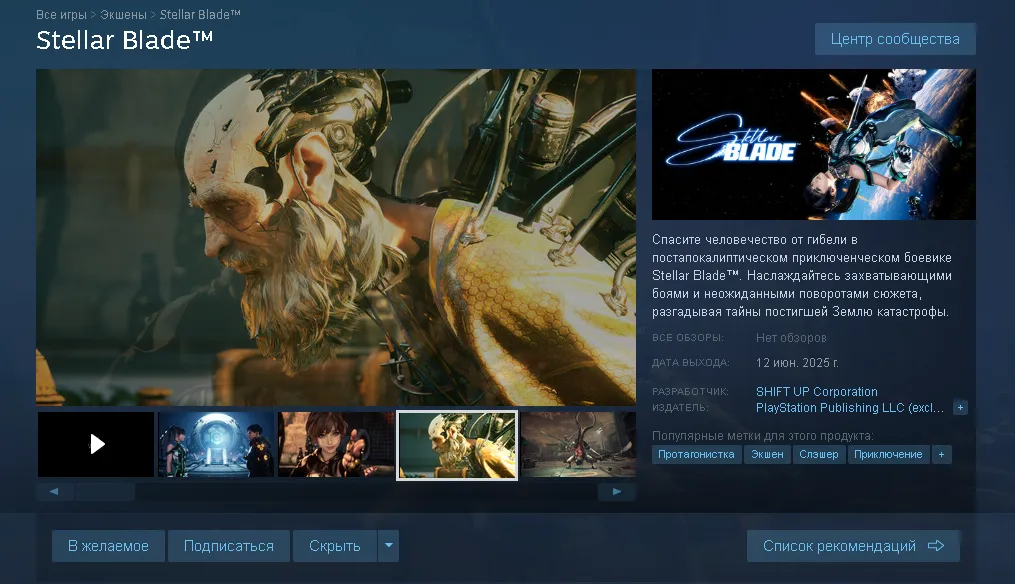
Task: Click the thumbnail strip scrollbar handle
Action: [105, 491]
